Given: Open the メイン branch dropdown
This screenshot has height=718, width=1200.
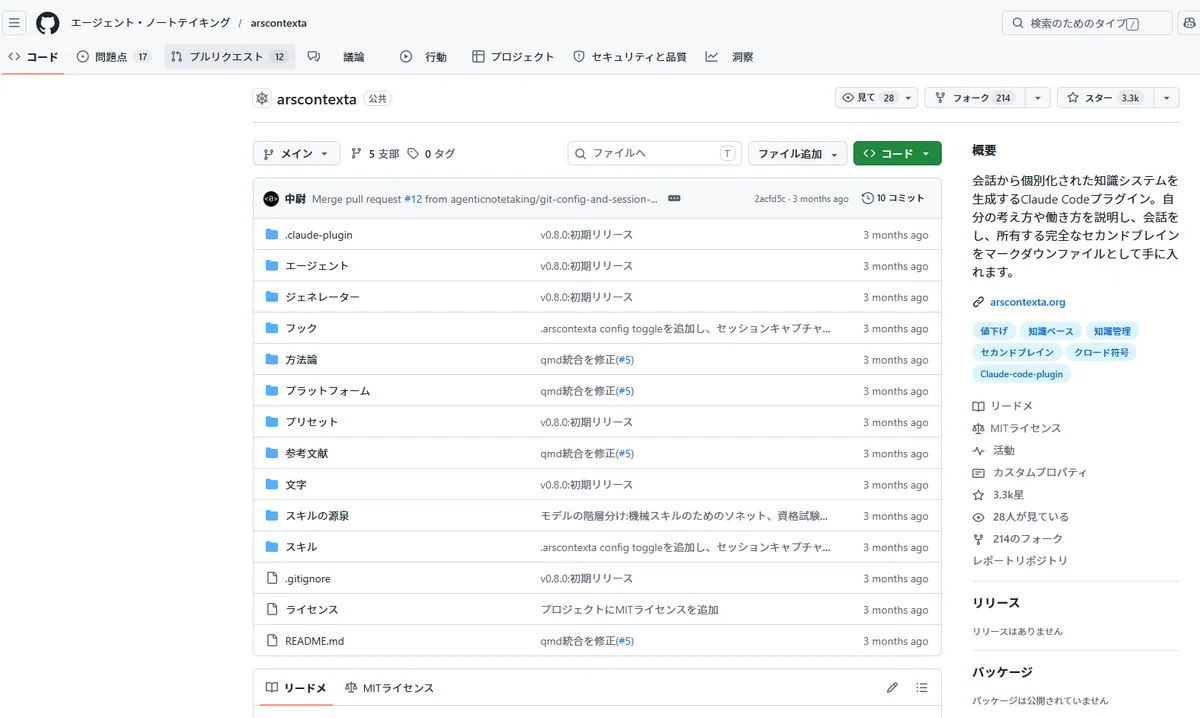Looking at the screenshot, I should coord(296,154).
